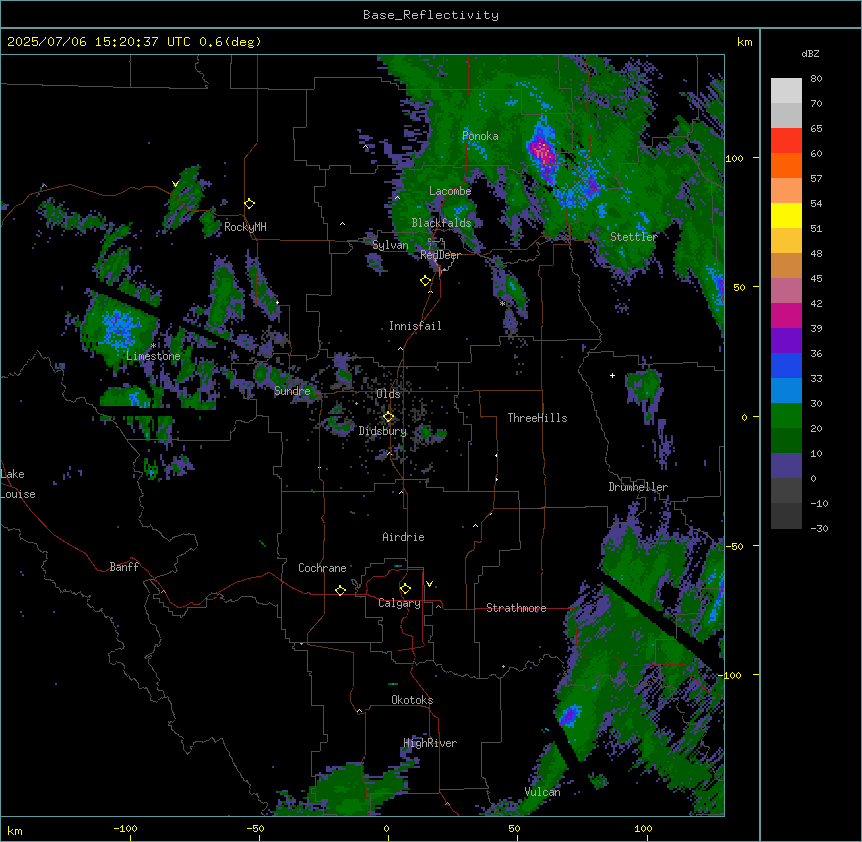Click the royal blue 33-36 dBZ swatch
The height and width of the screenshot is (842, 862).
[786, 365]
